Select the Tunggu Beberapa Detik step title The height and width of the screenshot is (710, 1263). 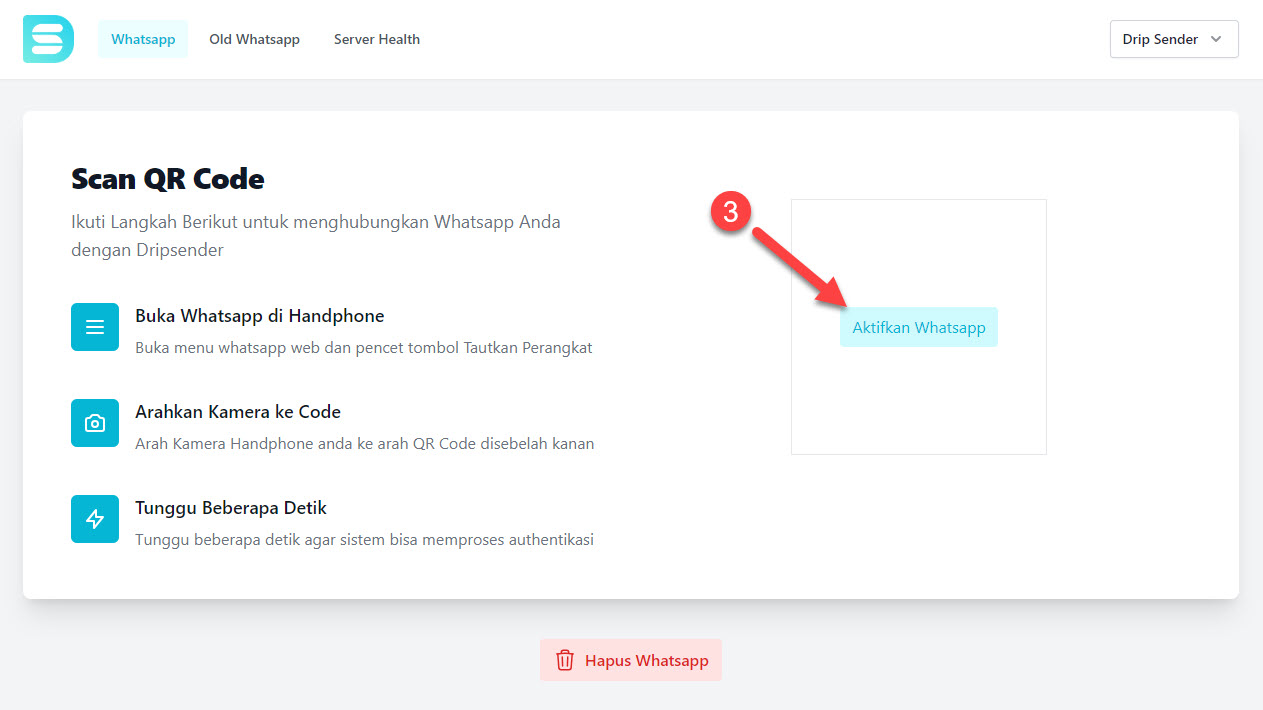click(x=231, y=508)
